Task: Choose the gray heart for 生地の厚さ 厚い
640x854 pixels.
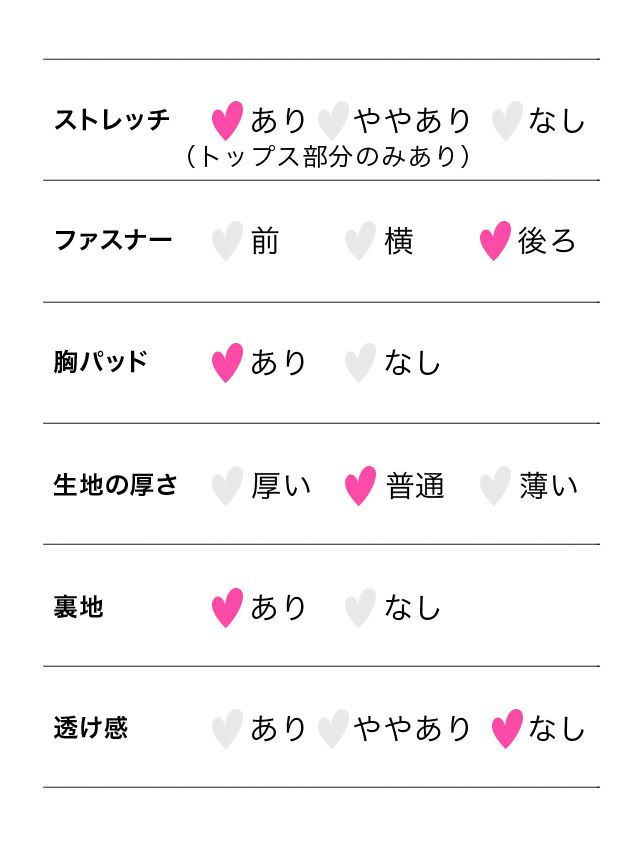Action: click(x=227, y=485)
